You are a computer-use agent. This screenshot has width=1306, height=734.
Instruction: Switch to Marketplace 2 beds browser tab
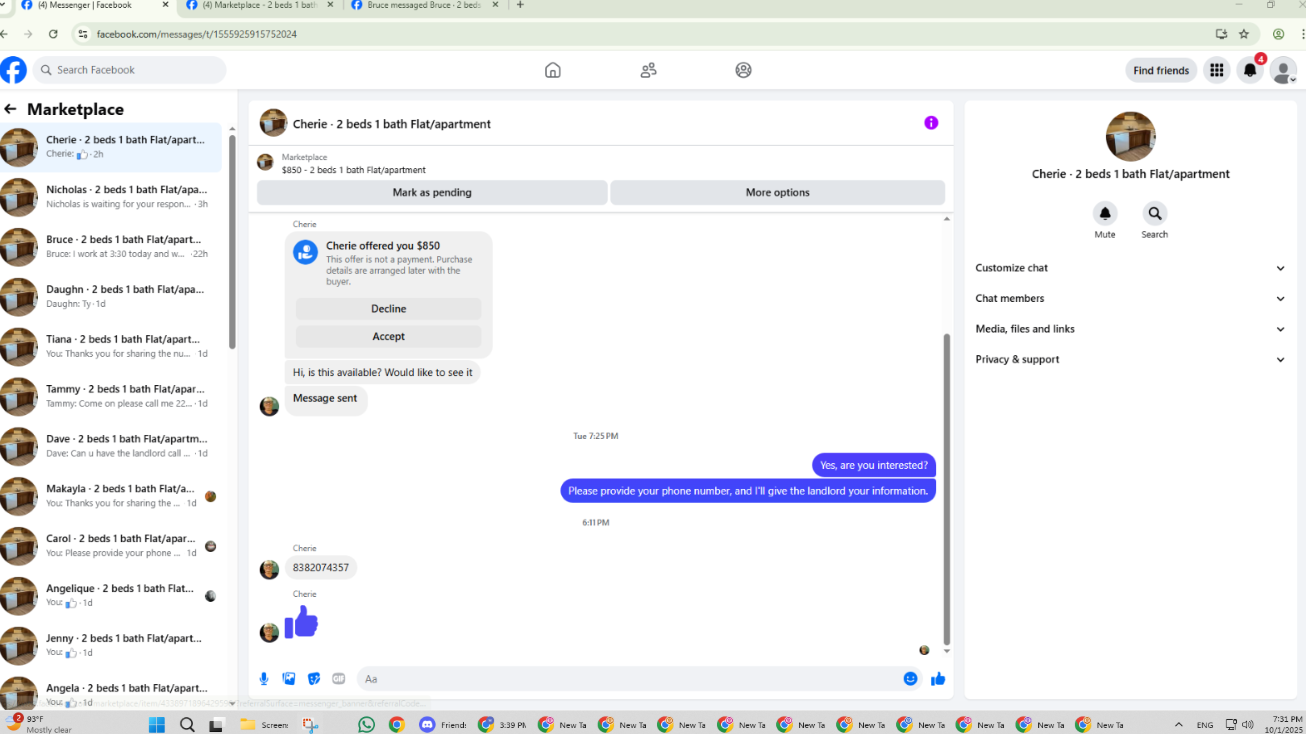coord(258,6)
